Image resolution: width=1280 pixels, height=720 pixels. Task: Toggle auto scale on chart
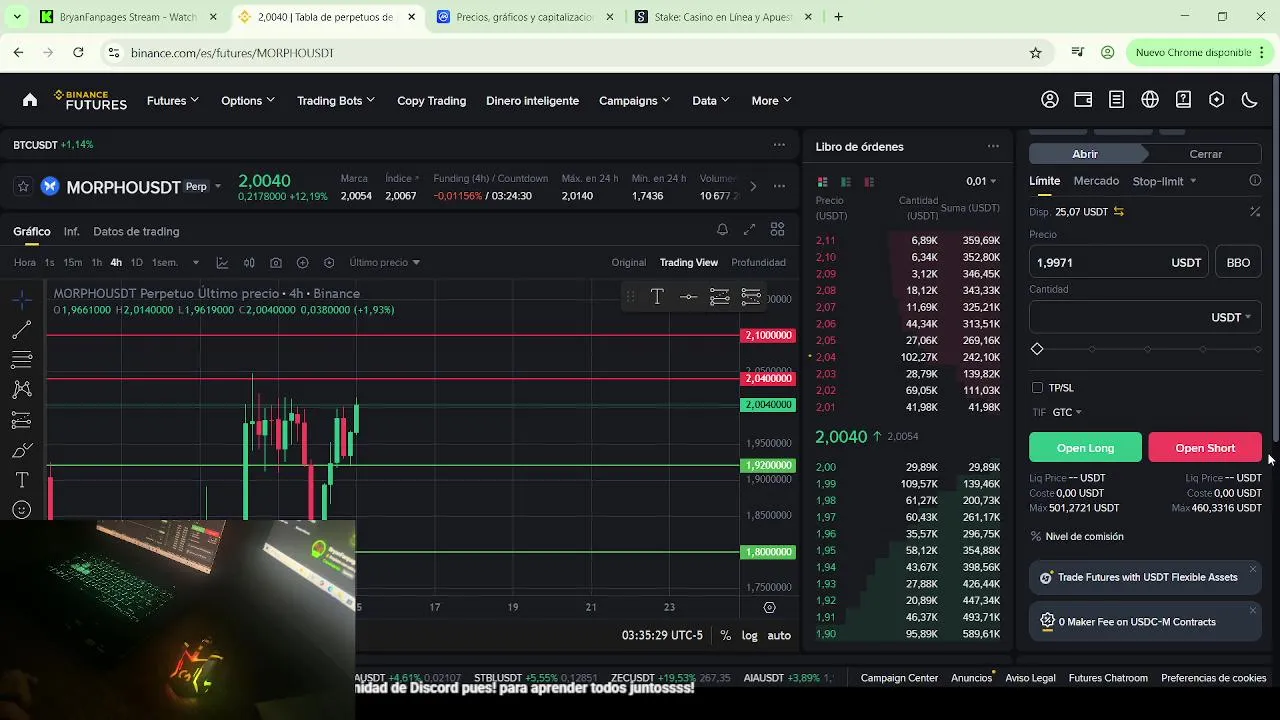[x=779, y=635]
